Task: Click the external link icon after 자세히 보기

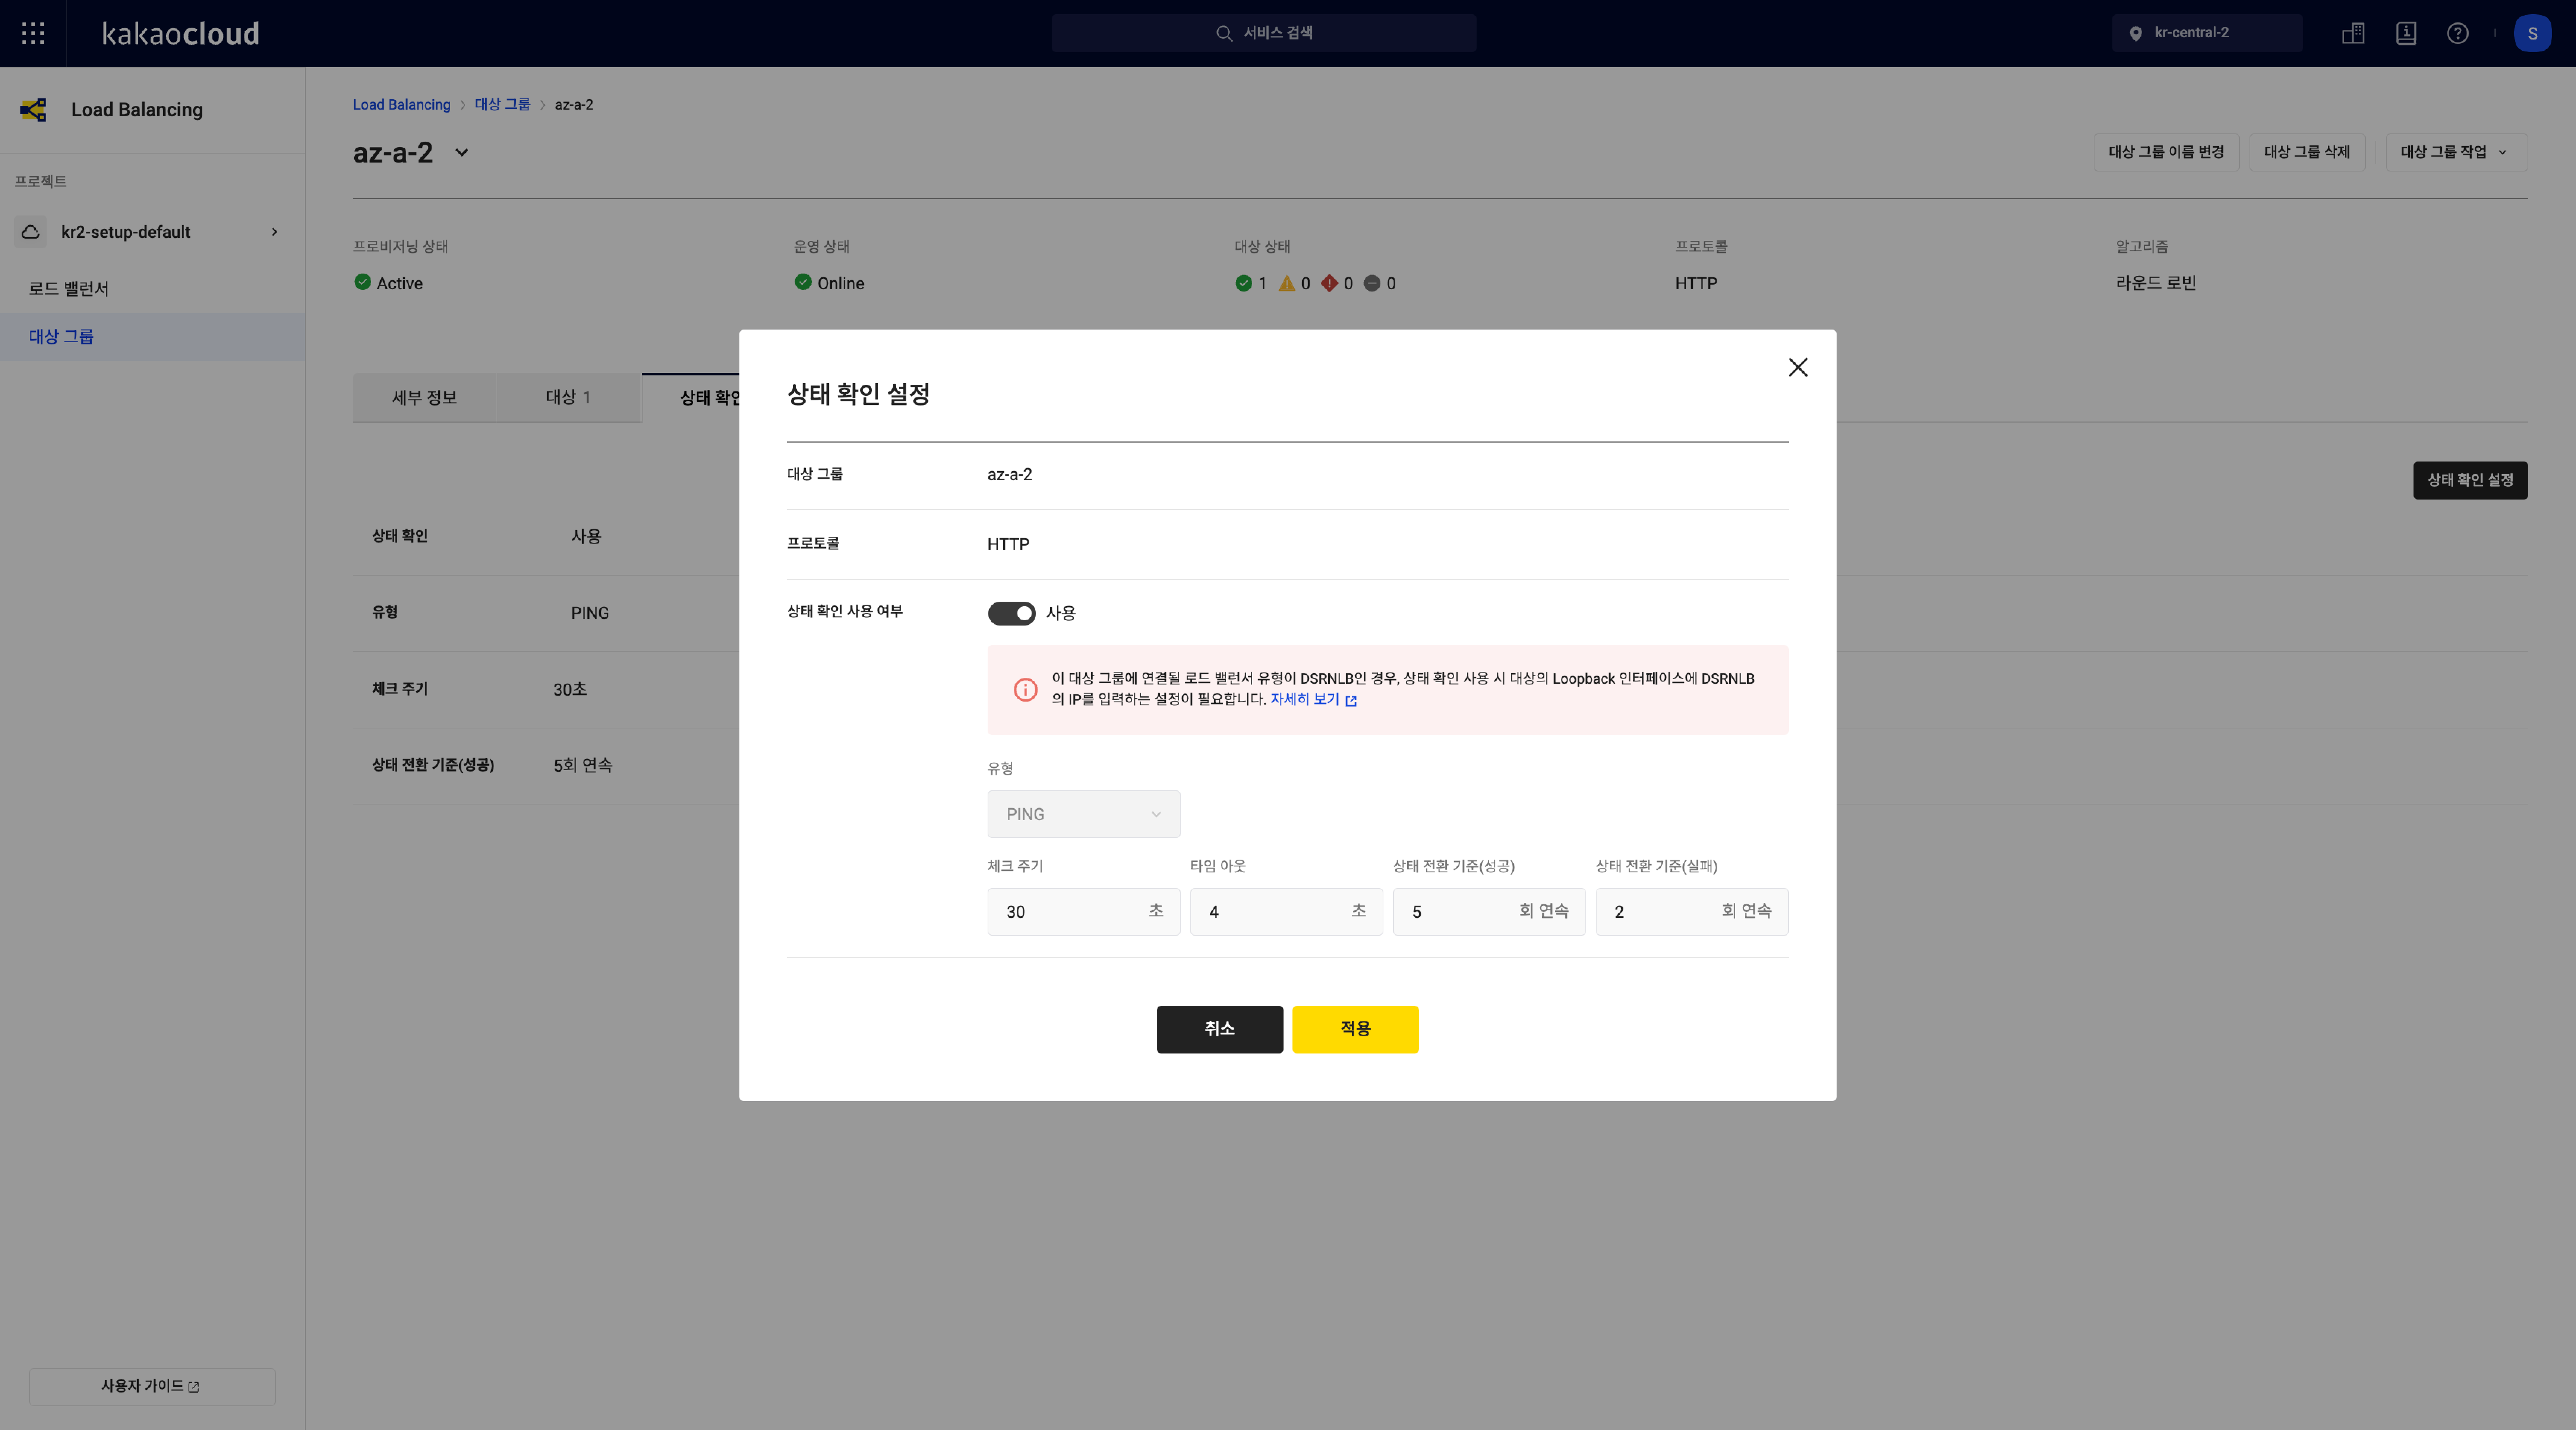Action: point(1351,700)
